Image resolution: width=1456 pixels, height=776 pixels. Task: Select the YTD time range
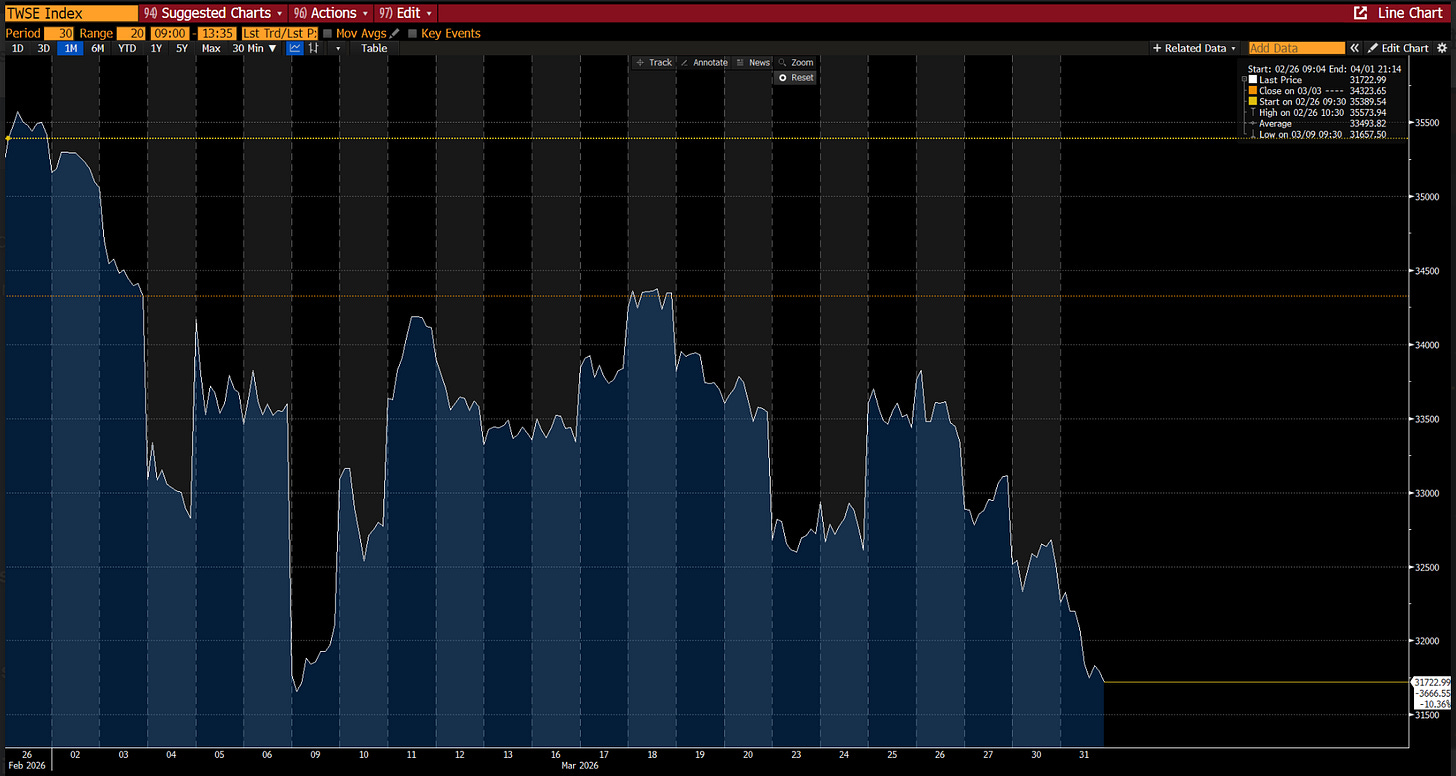click(x=127, y=48)
